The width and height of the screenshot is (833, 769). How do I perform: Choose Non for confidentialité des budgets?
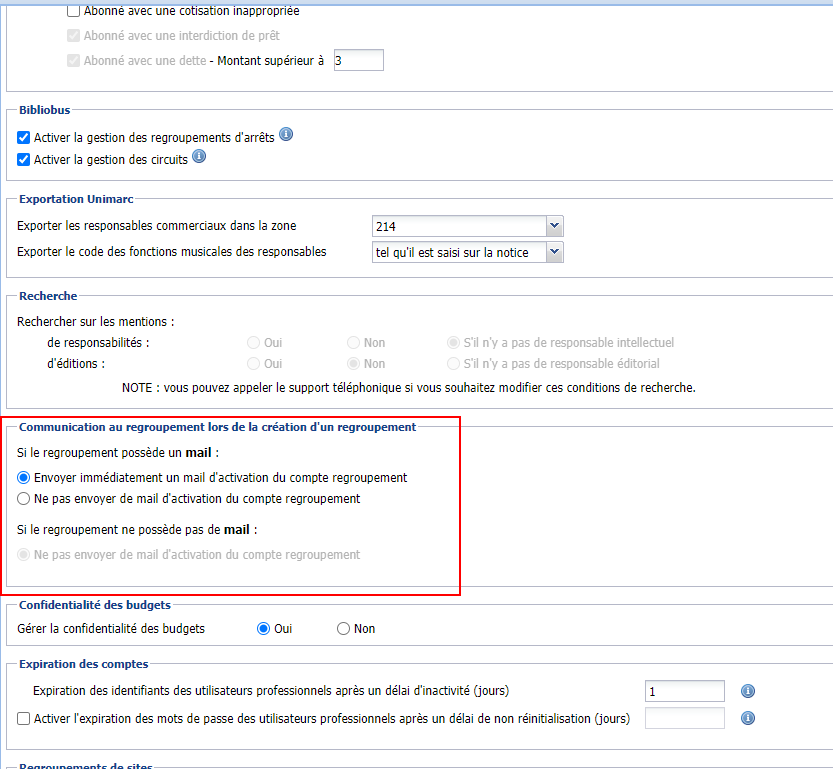(x=343, y=628)
